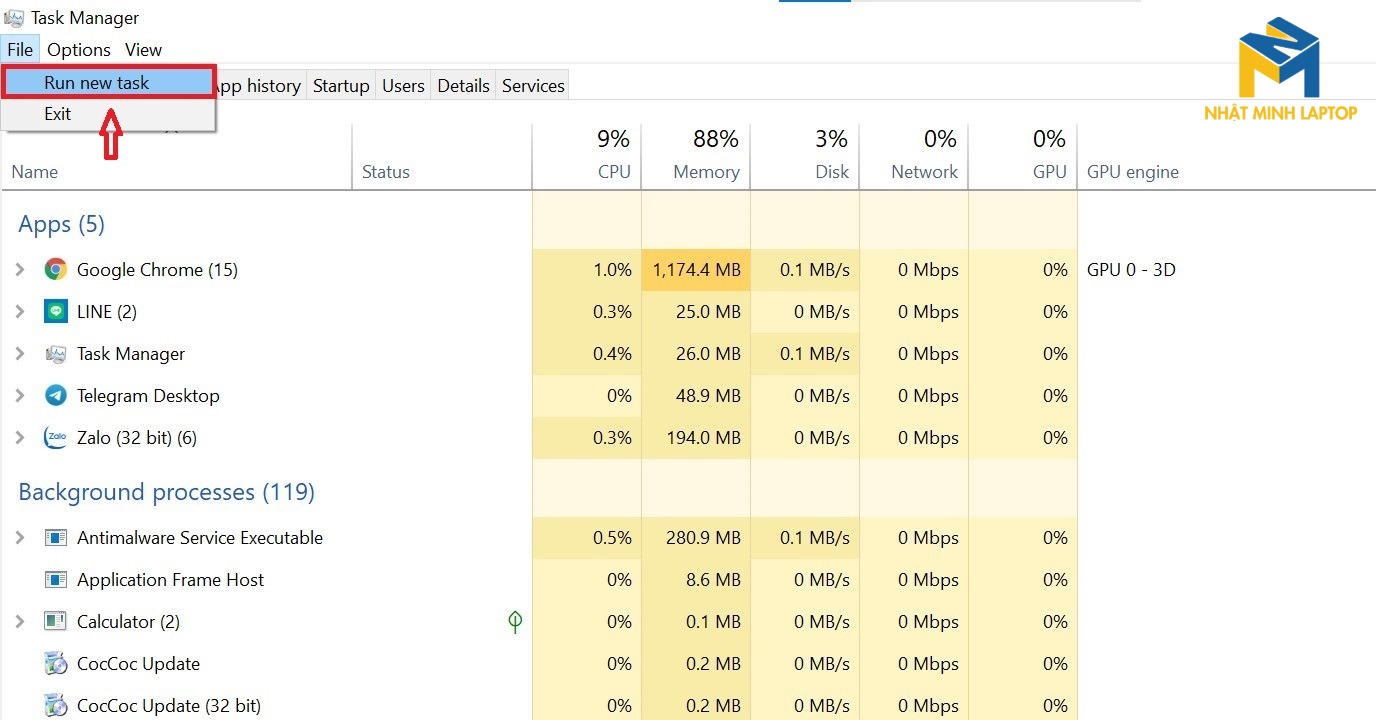Viewport: 1376px width, 720px height.
Task: Select the Google Chrome (15) process name
Action: coord(157,269)
